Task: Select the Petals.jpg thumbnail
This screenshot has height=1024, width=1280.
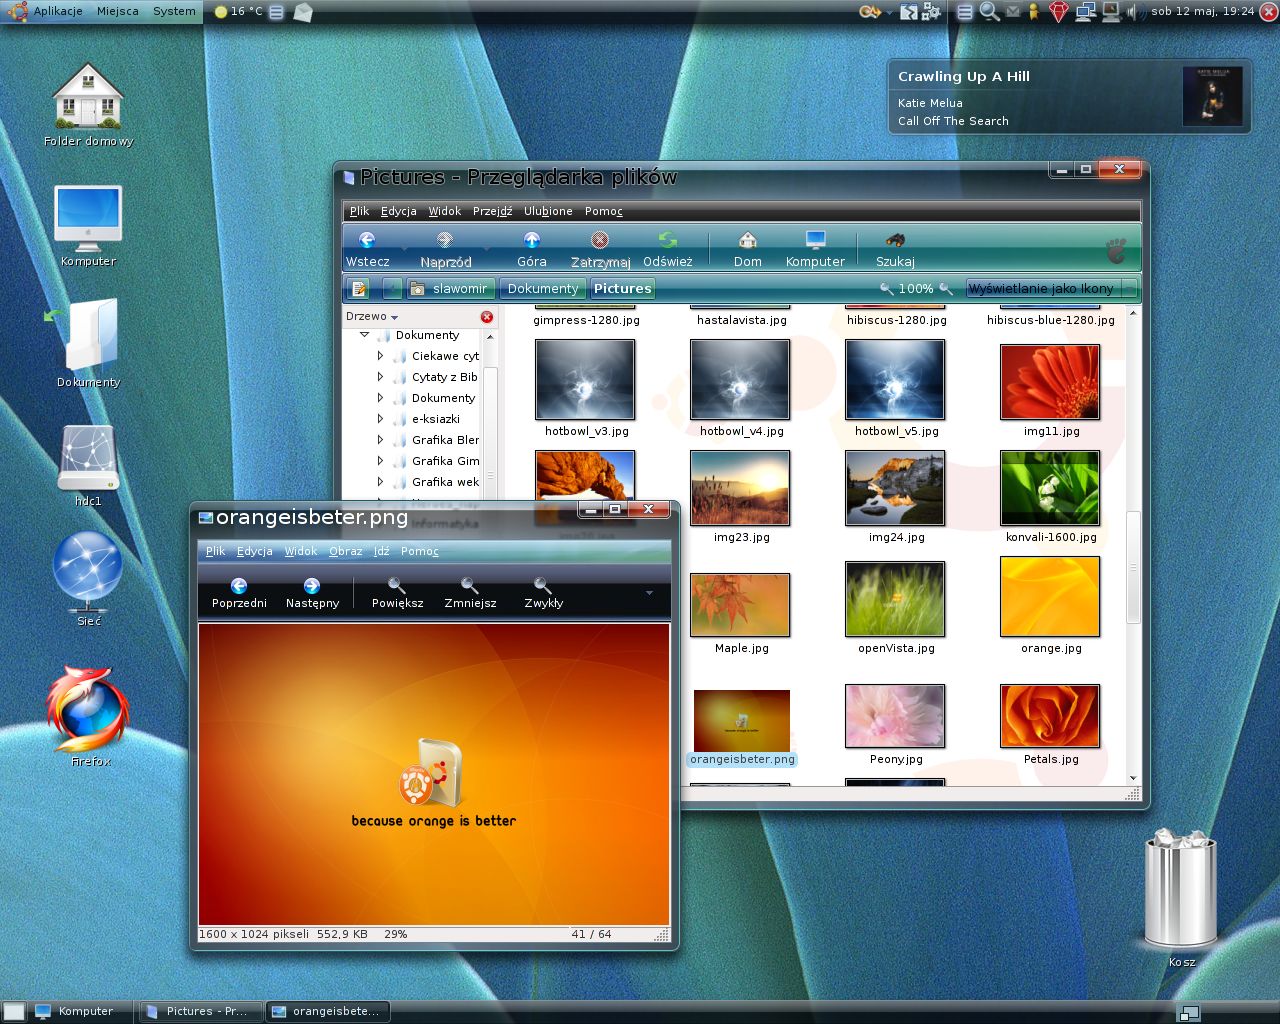Action: [x=1050, y=716]
